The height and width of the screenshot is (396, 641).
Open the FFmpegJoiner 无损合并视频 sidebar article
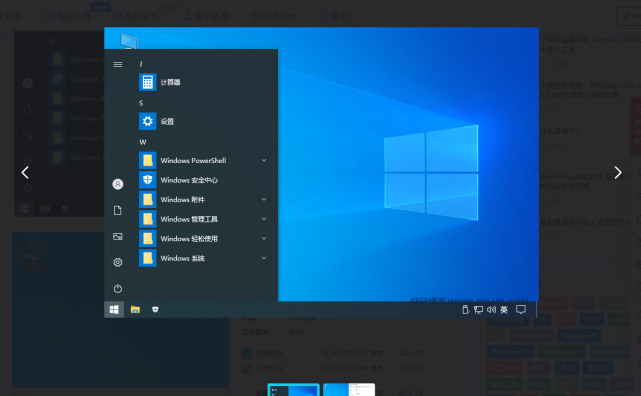pos(589,90)
